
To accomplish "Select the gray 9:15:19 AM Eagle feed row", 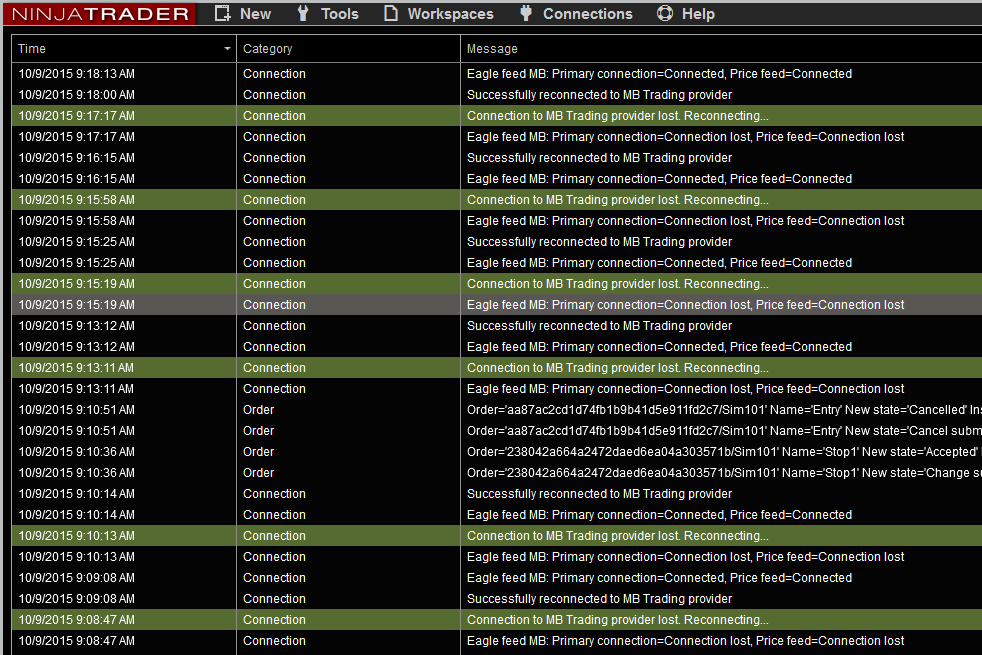I will [x=497, y=304].
